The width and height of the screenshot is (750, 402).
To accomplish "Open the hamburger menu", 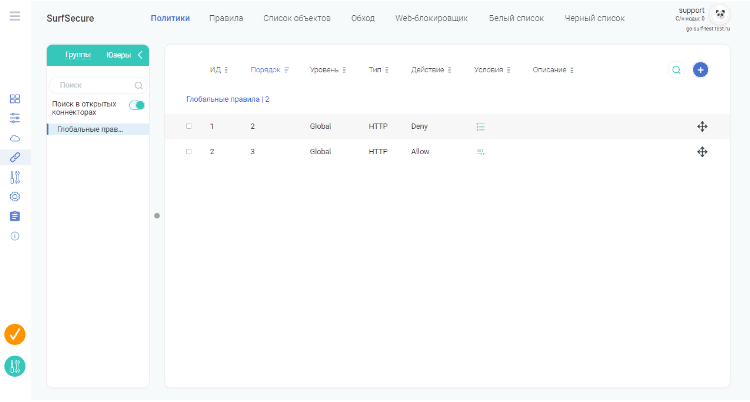I will click(14, 17).
